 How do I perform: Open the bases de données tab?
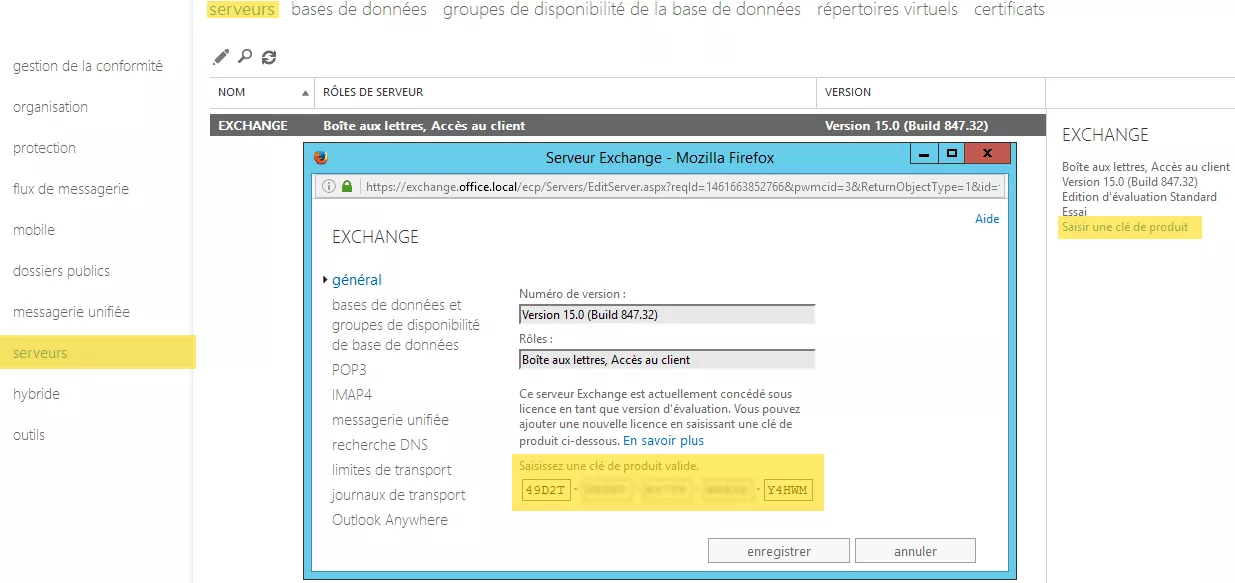click(359, 9)
